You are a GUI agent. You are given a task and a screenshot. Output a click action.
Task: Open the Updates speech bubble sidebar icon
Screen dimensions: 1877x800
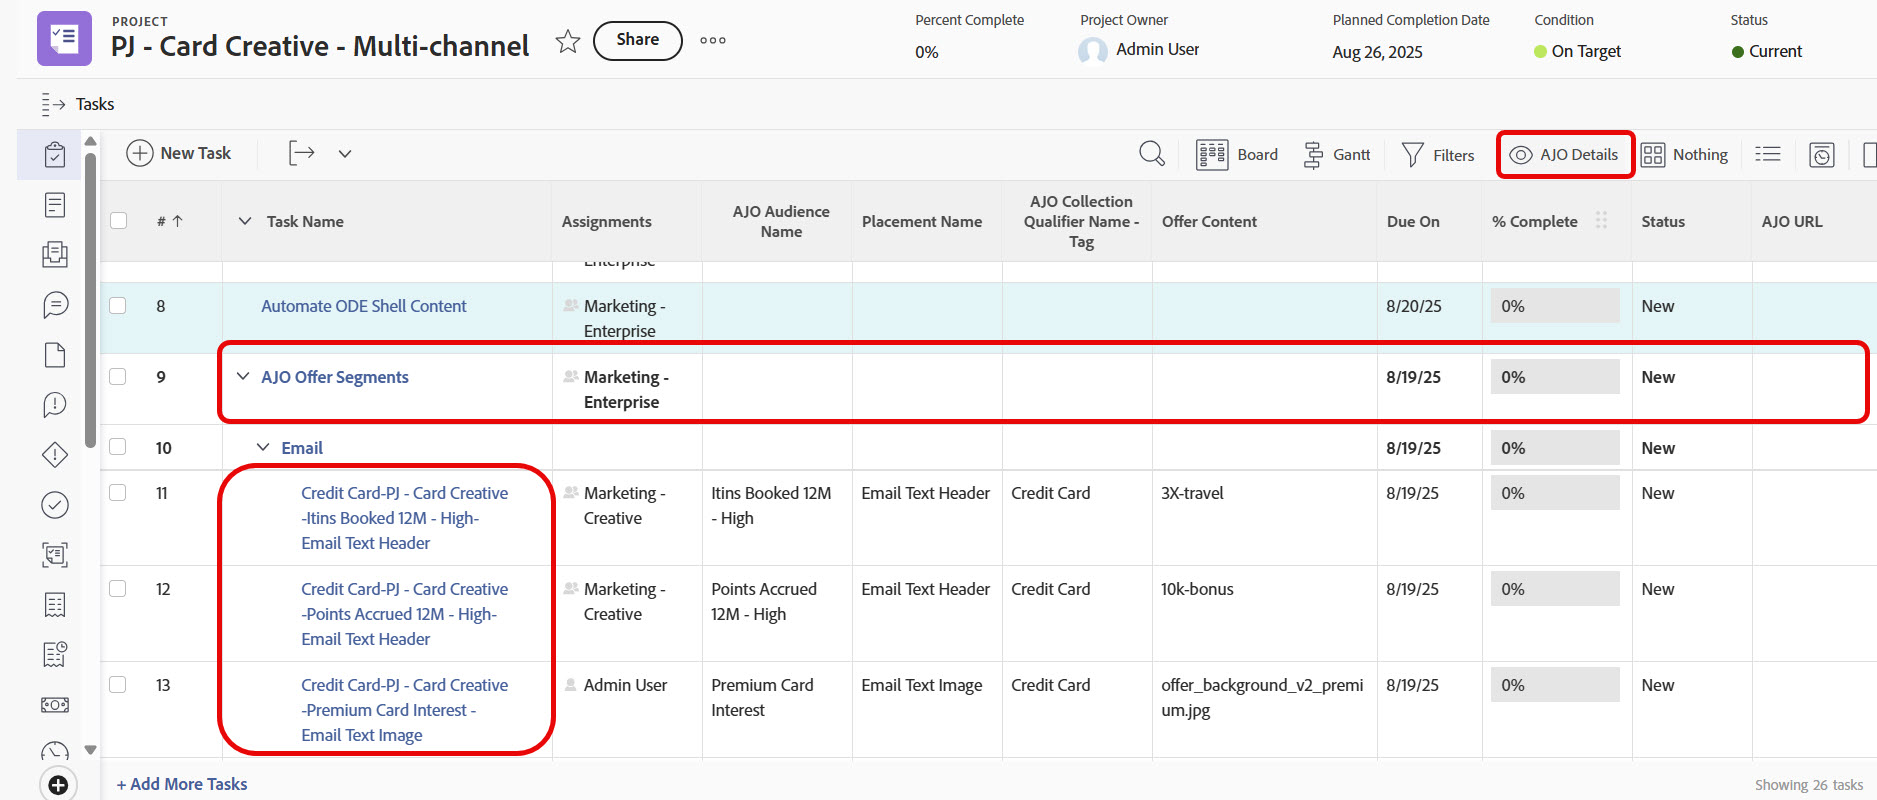pyautogui.click(x=55, y=305)
